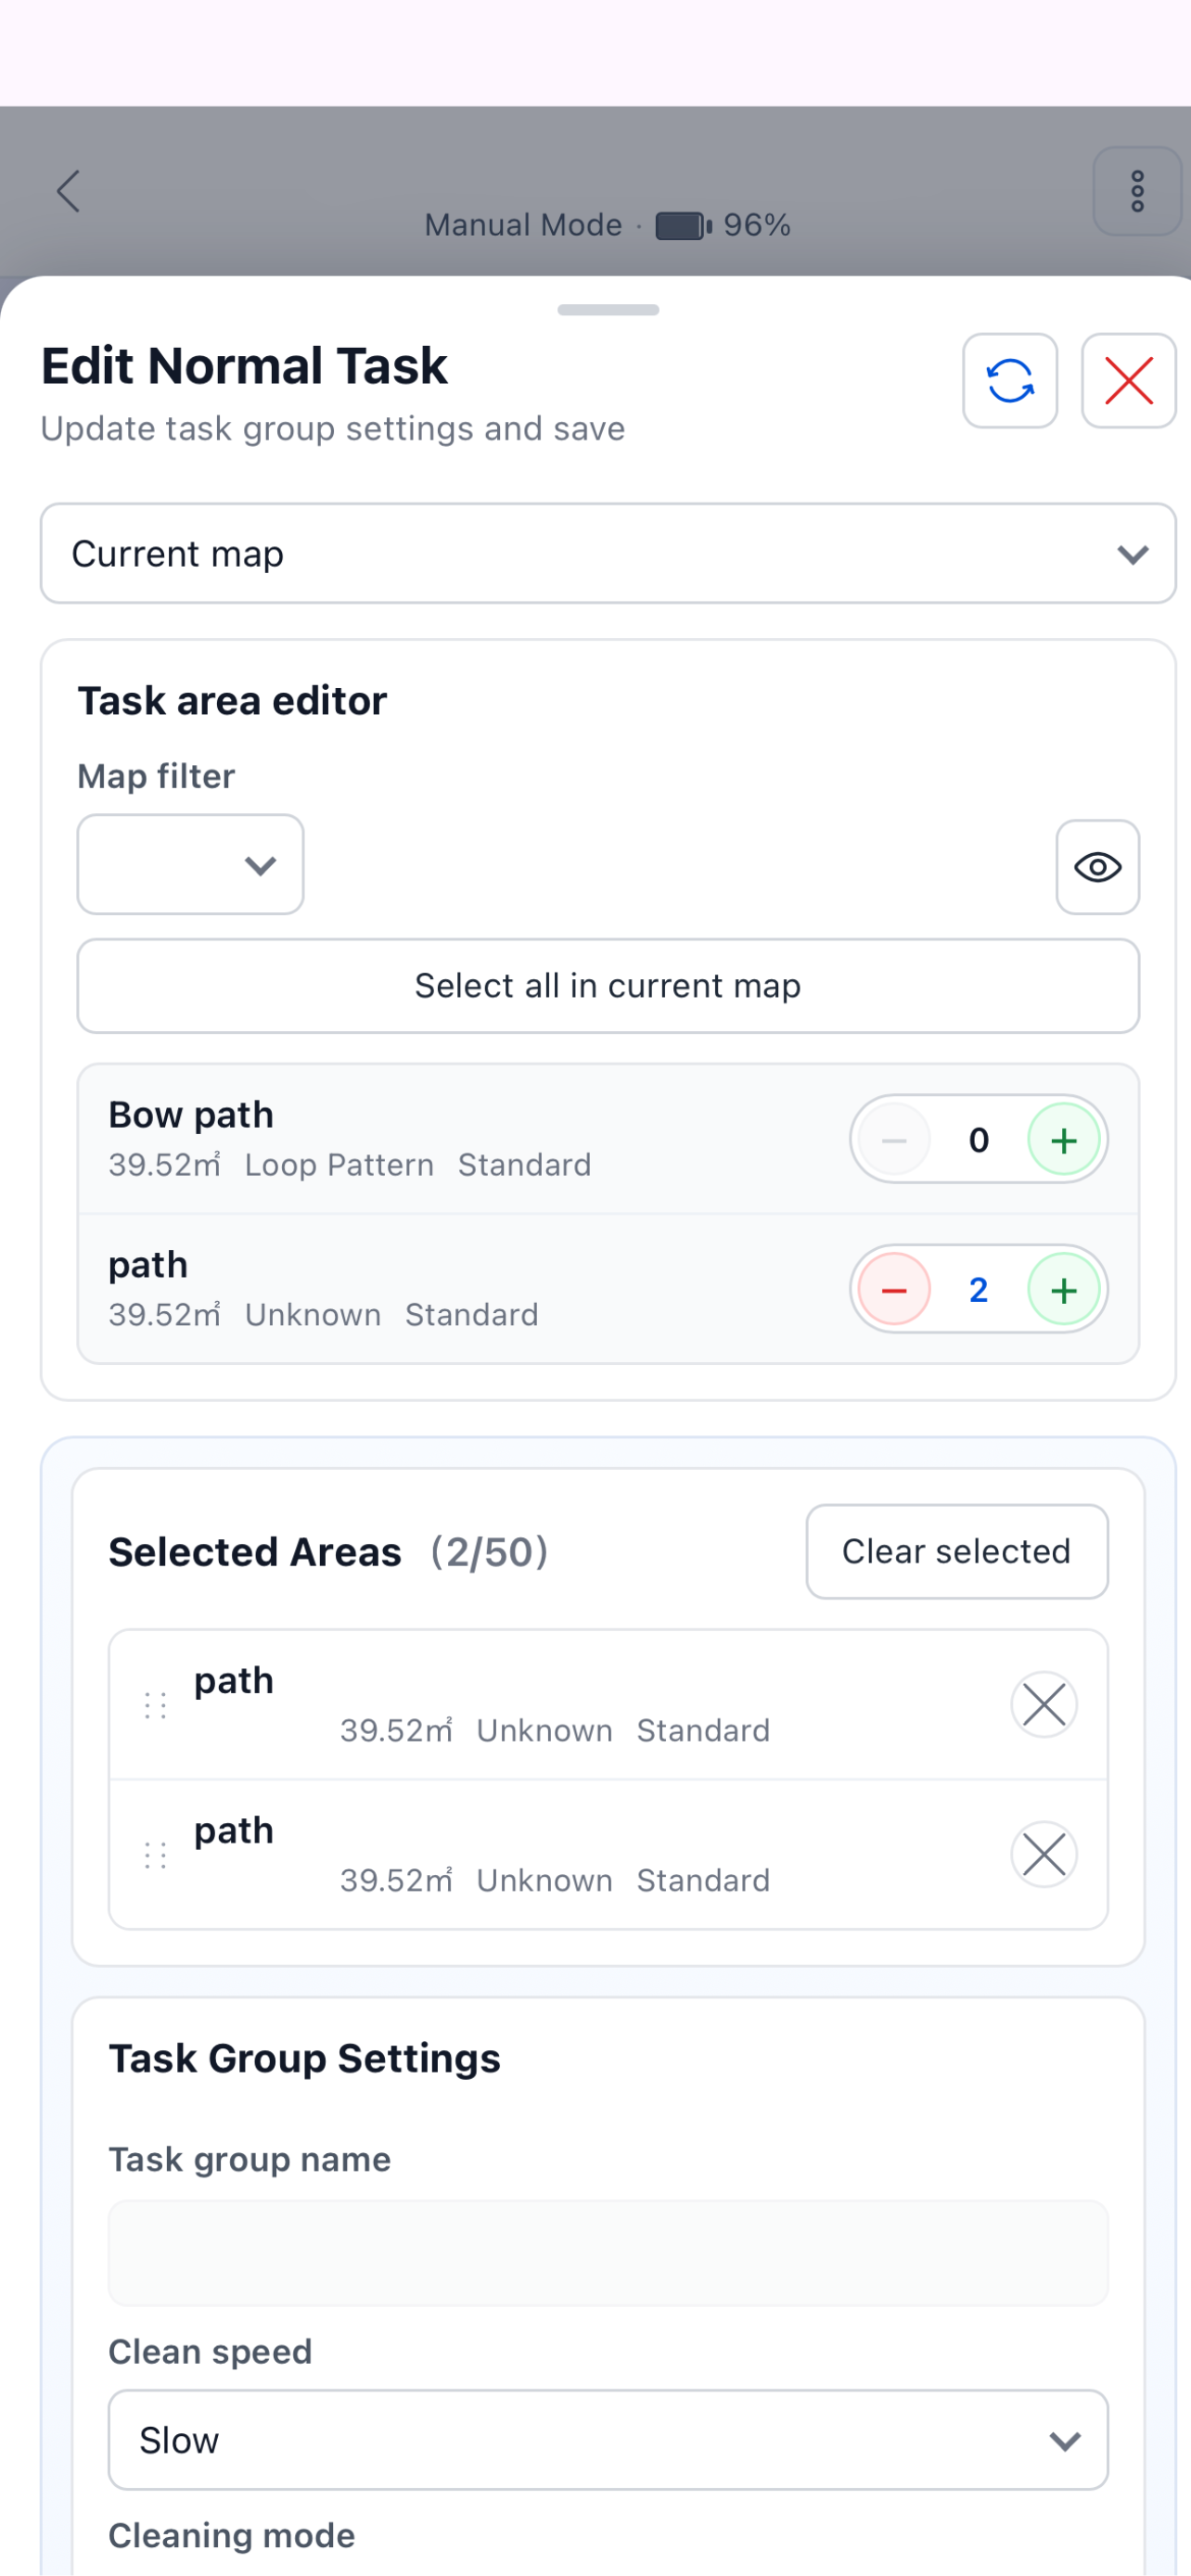Viewport: 1191px width, 2576px height.
Task: Toggle map visibility with the eye icon
Action: click(1098, 867)
